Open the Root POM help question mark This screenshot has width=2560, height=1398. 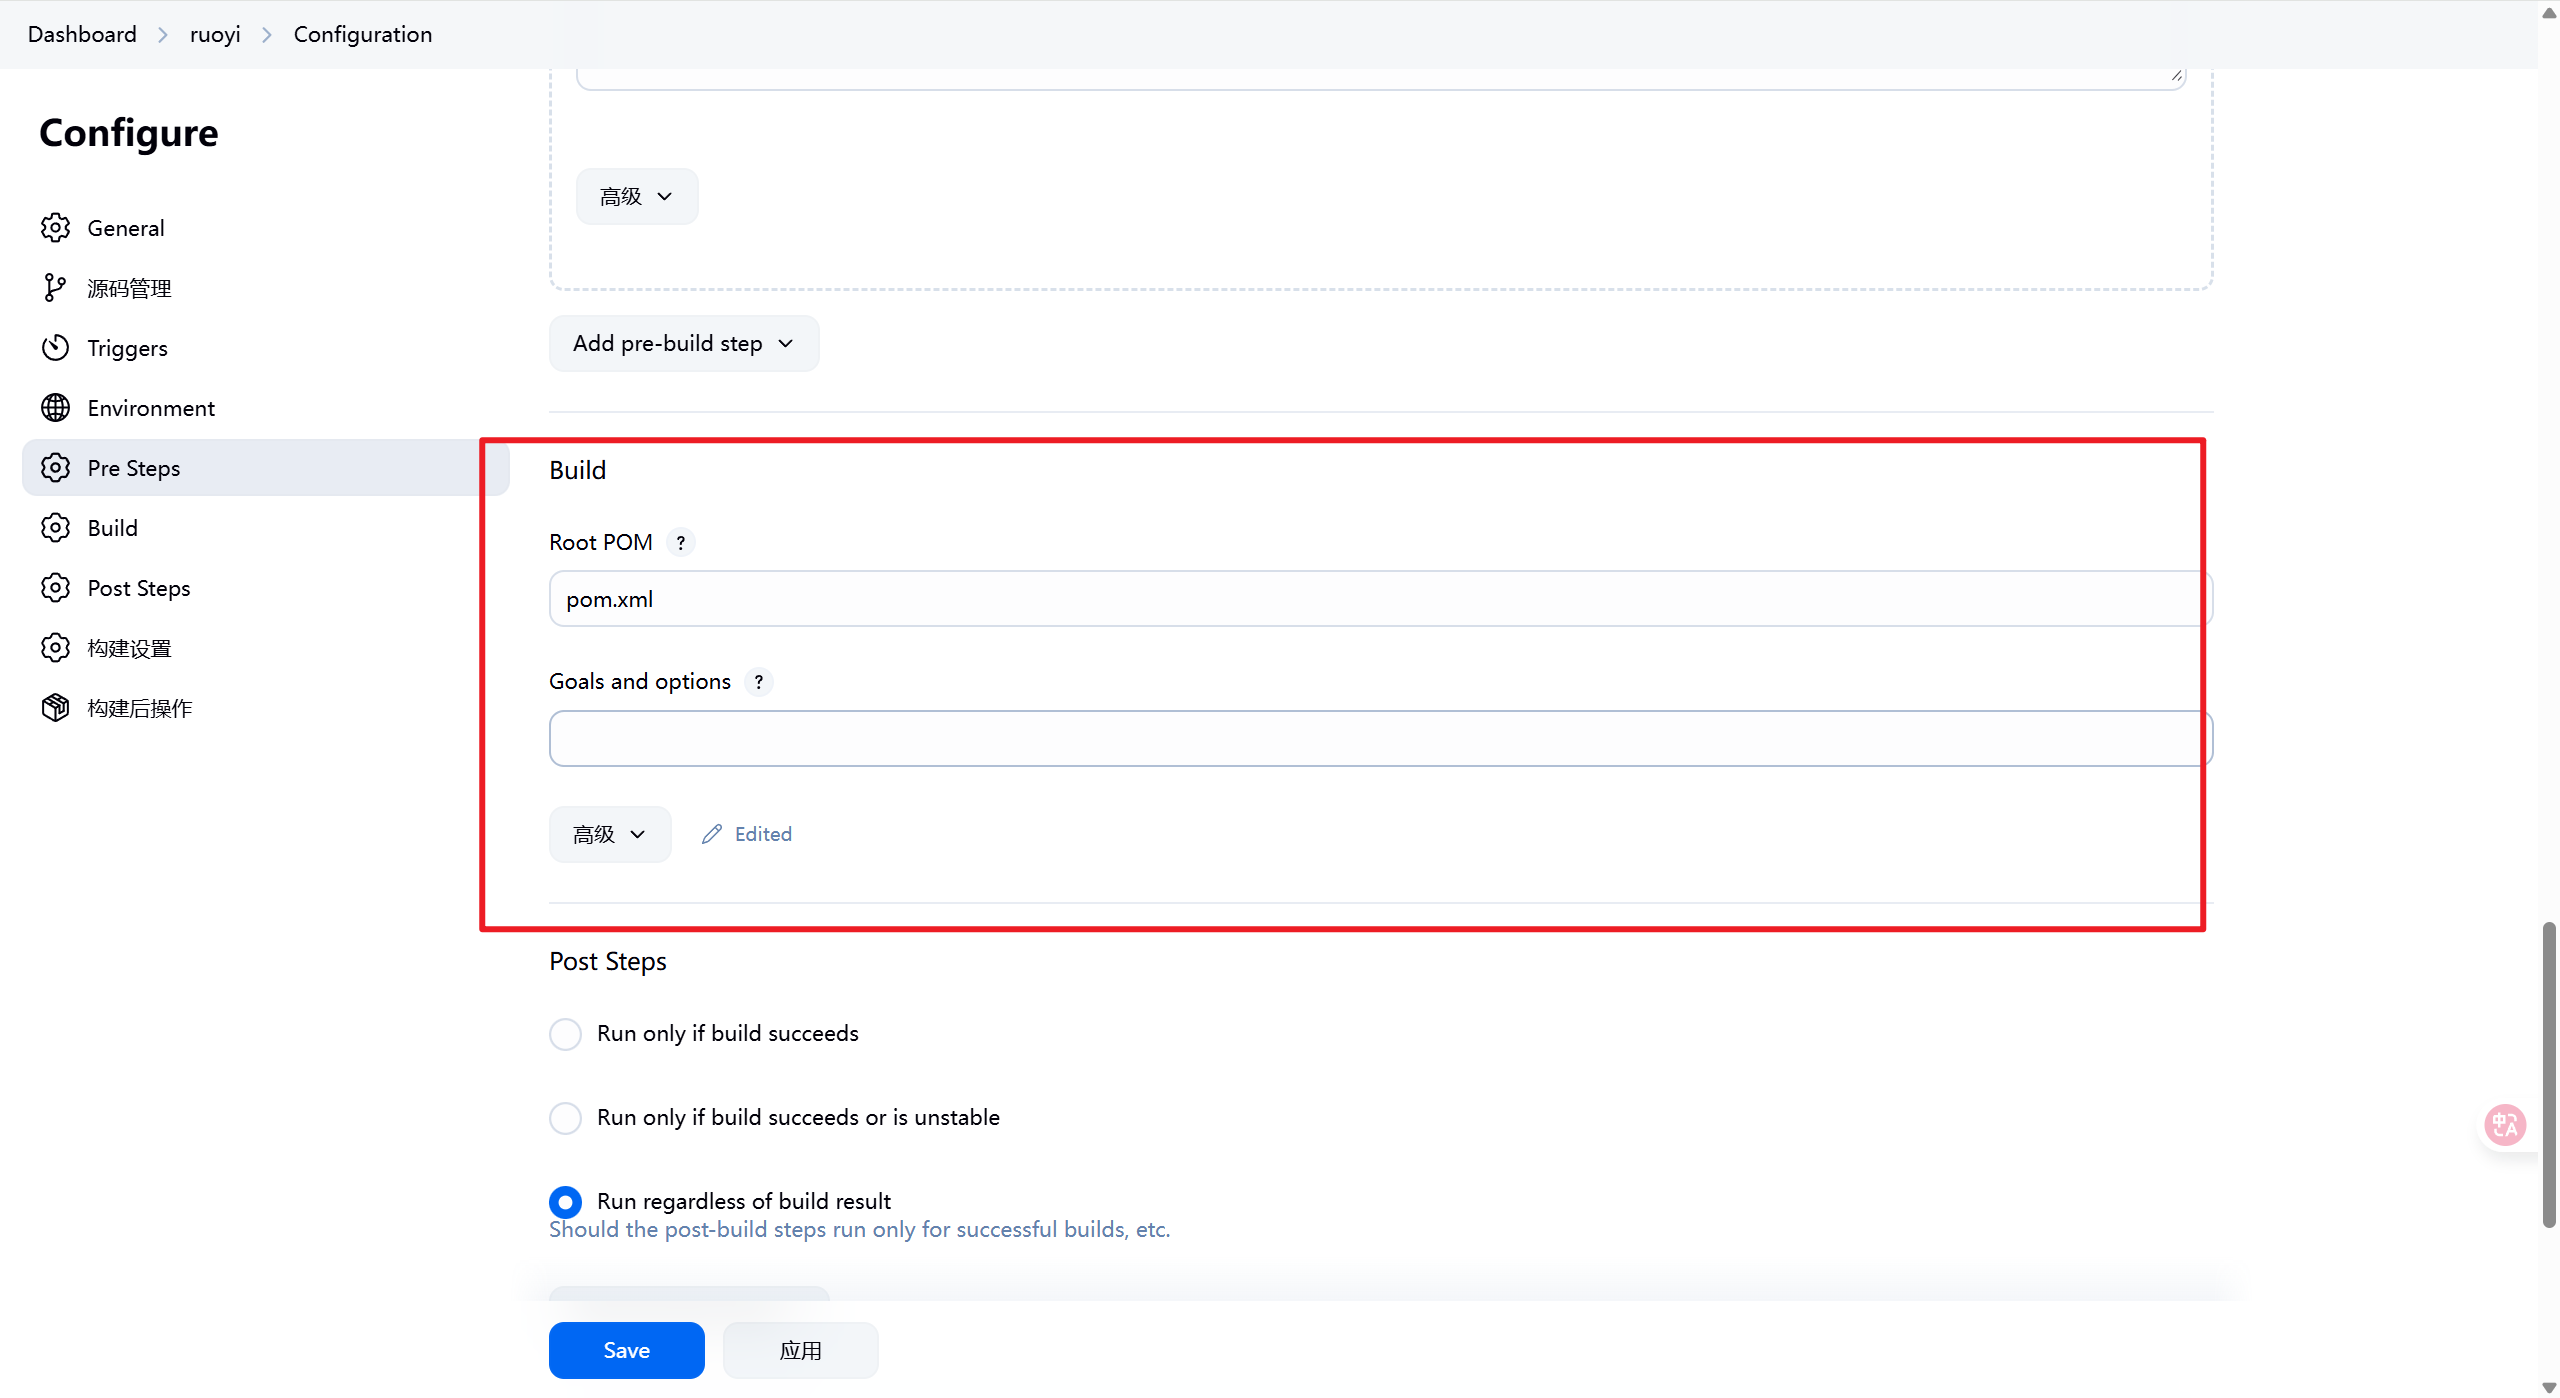coord(681,542)
